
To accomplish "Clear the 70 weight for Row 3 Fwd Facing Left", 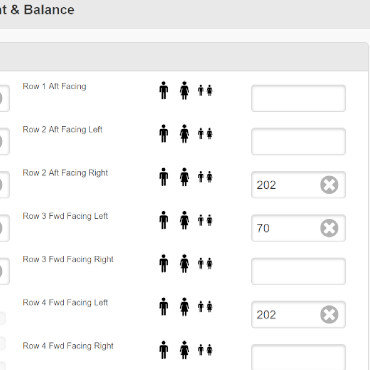I will coord(329,228).
